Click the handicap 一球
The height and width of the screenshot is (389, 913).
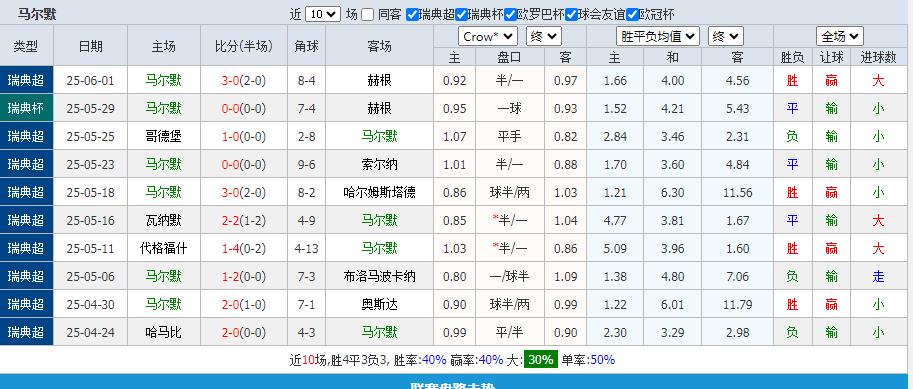click(509, 108)
